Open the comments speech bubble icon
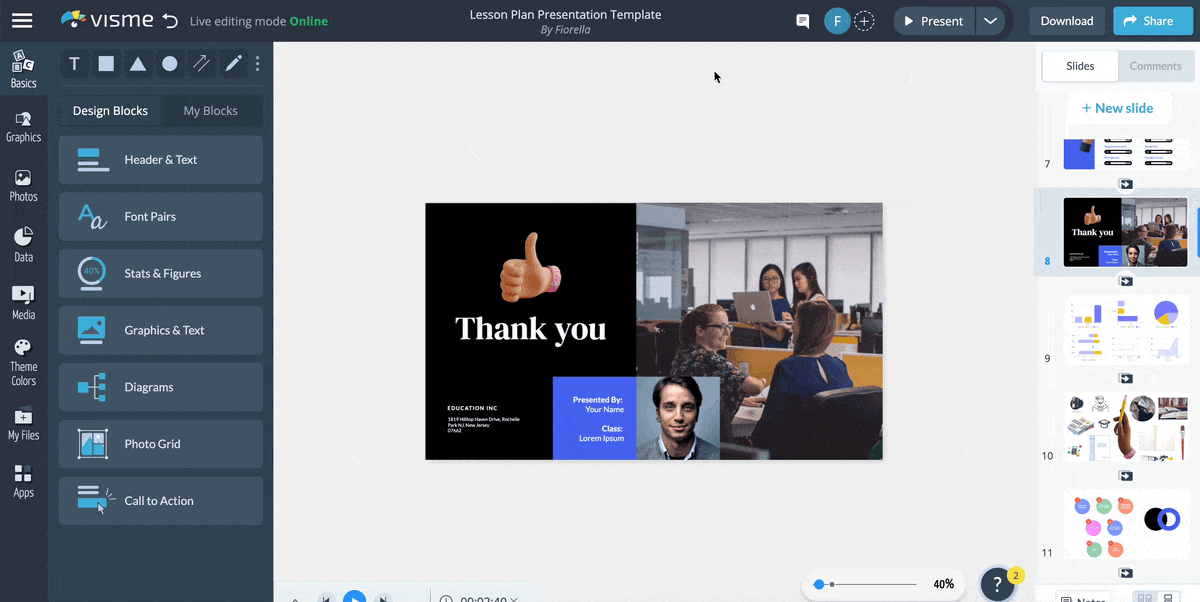The width and height of the screenshot is (1200, 602). tap(802, 21)
